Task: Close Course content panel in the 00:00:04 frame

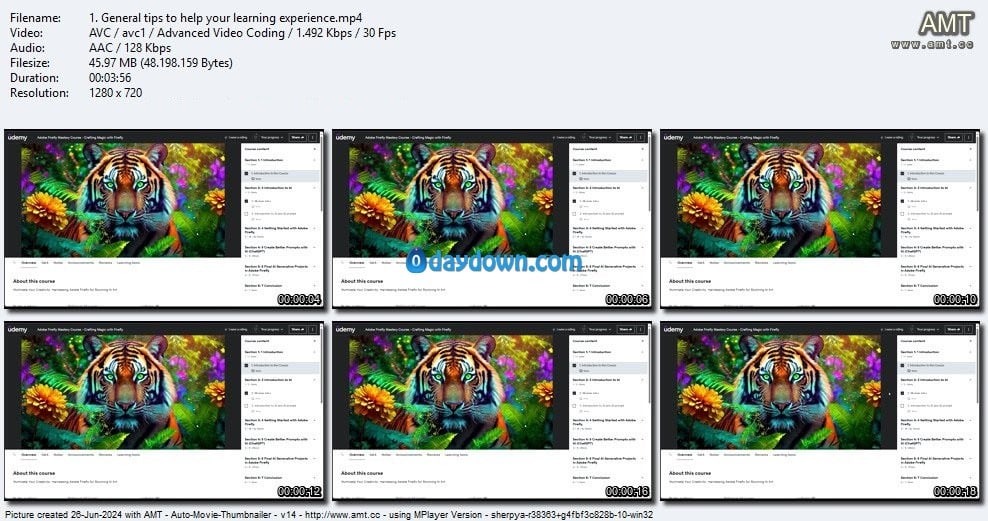Action: coord(315,149)
